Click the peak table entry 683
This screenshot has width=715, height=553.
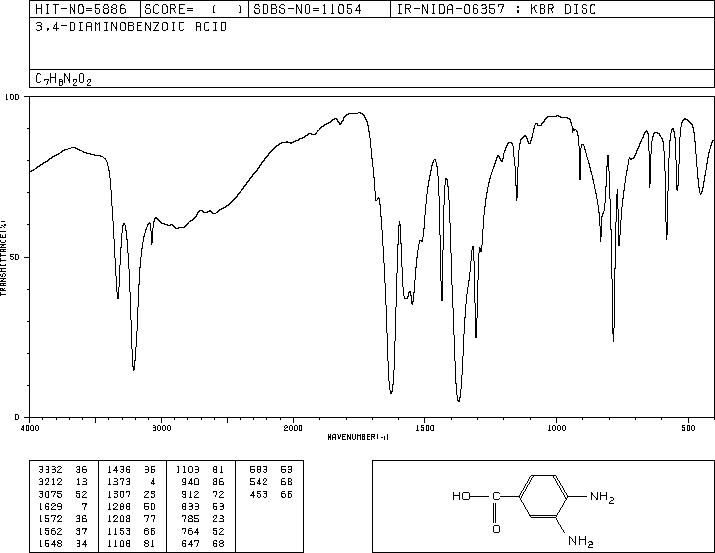pyautogui.click(x=259, y=470)
